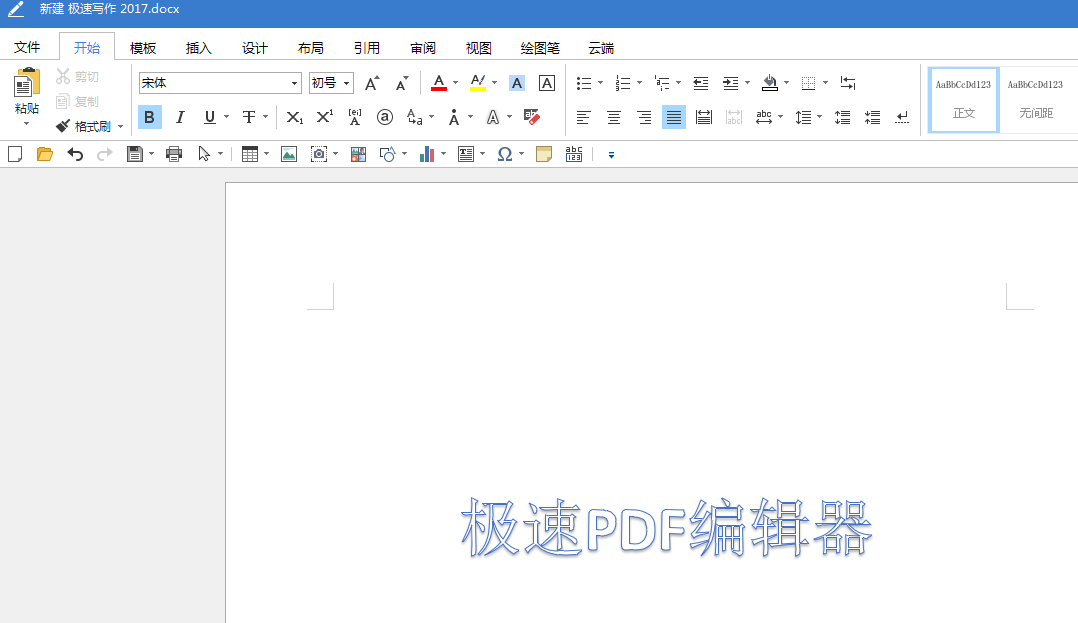Switch to the 插入 (Insert) tab
This screenshot has width=1078, height=623.
point(199,48)
